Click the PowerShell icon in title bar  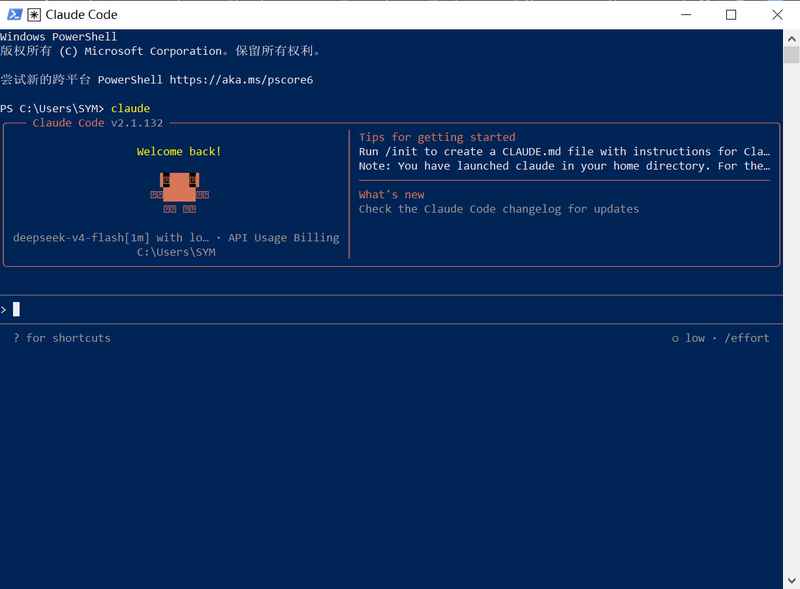tap(14, 14)
